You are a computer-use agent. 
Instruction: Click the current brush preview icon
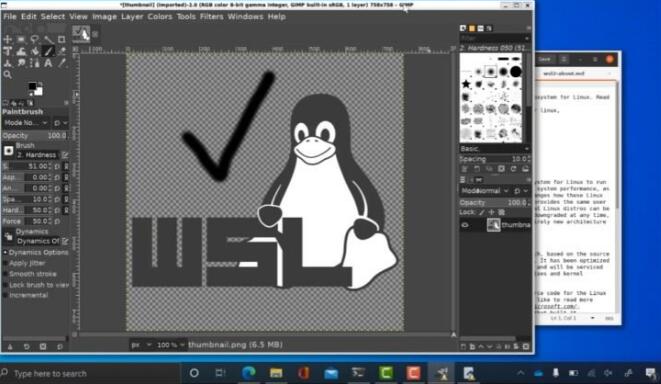point(8,150)
